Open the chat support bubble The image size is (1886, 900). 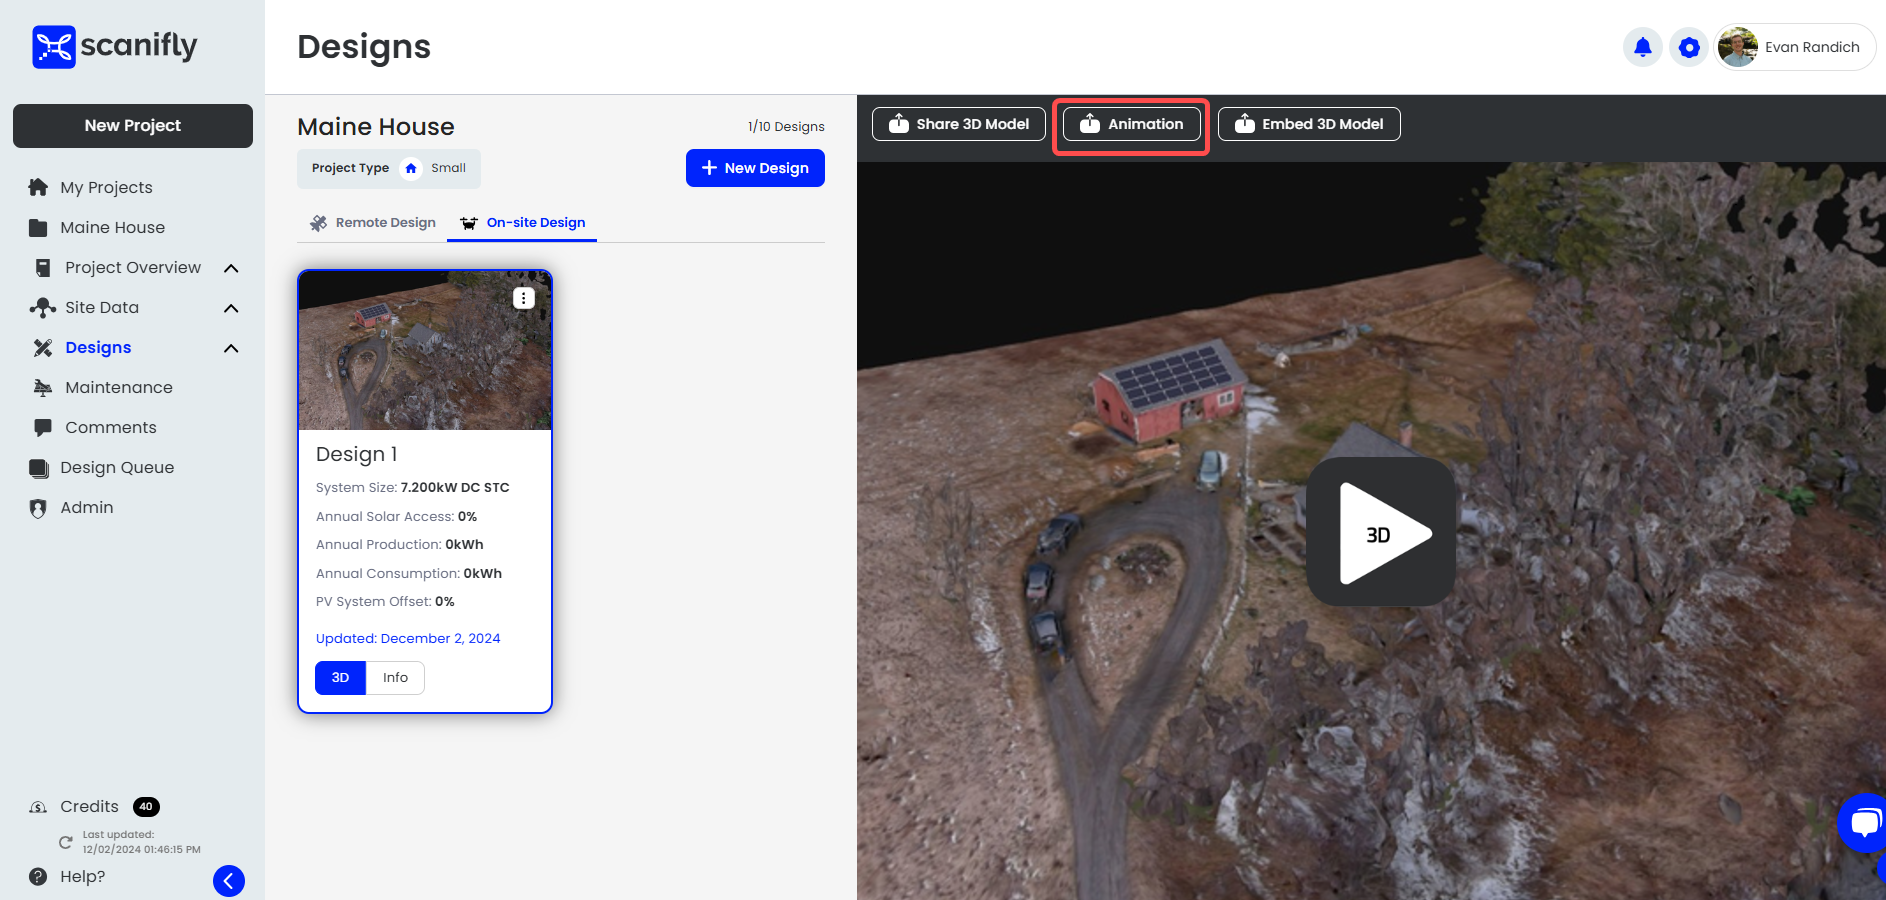point(1864,823)
